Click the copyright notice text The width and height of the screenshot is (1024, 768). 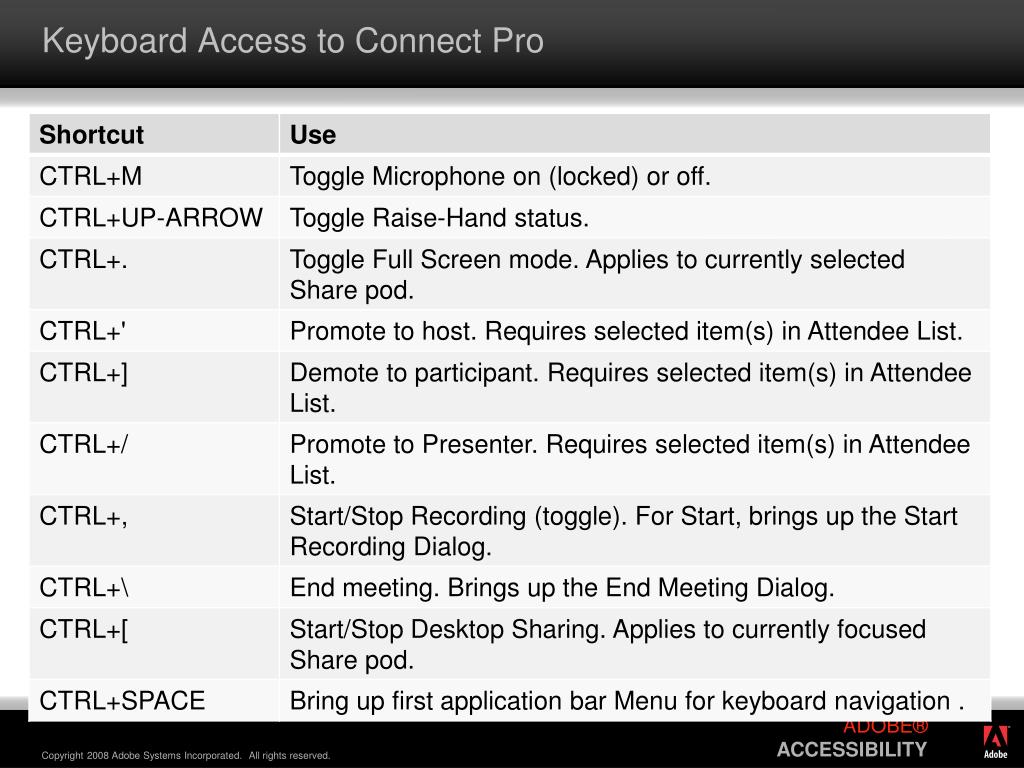pyautogui.click(x=186, y=756)
